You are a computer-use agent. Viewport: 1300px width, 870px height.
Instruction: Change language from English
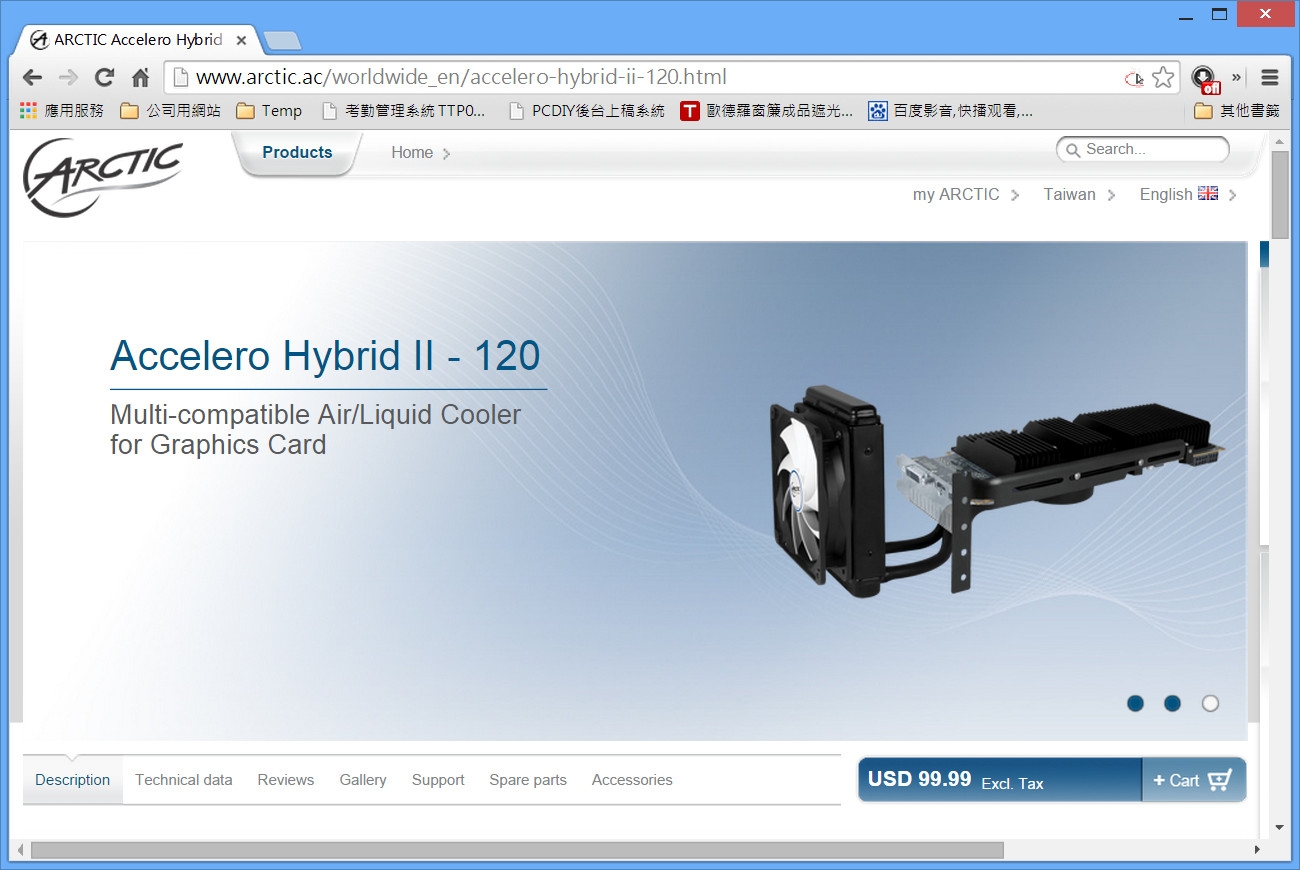point(1188,195)
